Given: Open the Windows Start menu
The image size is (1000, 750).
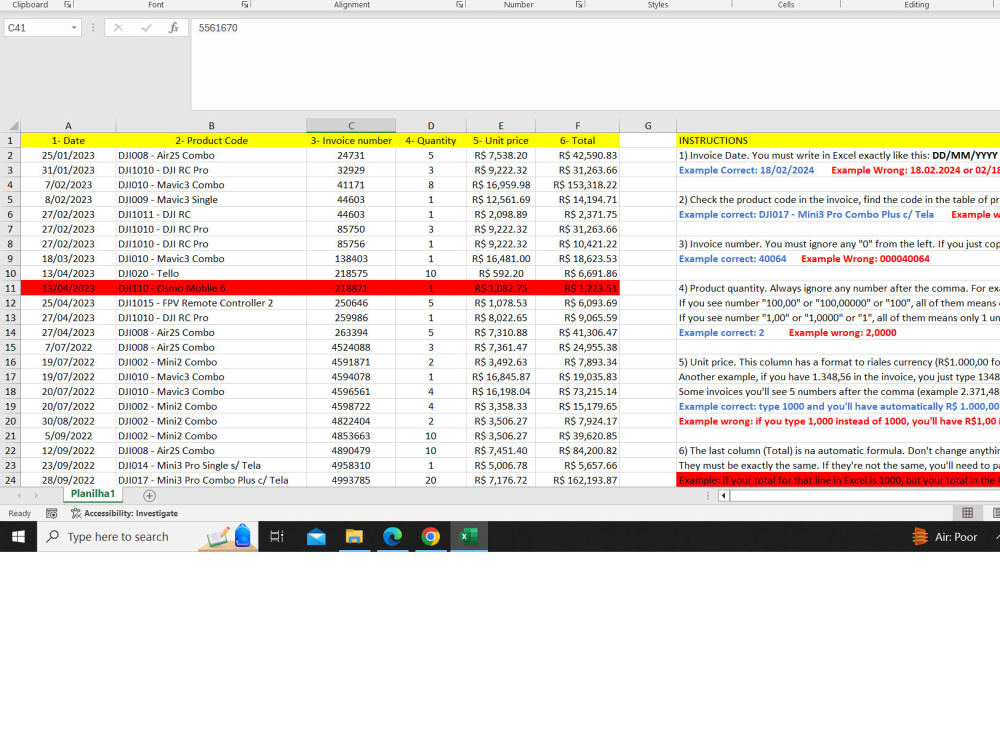Looking at the screenshot, I should coord(18,536).
